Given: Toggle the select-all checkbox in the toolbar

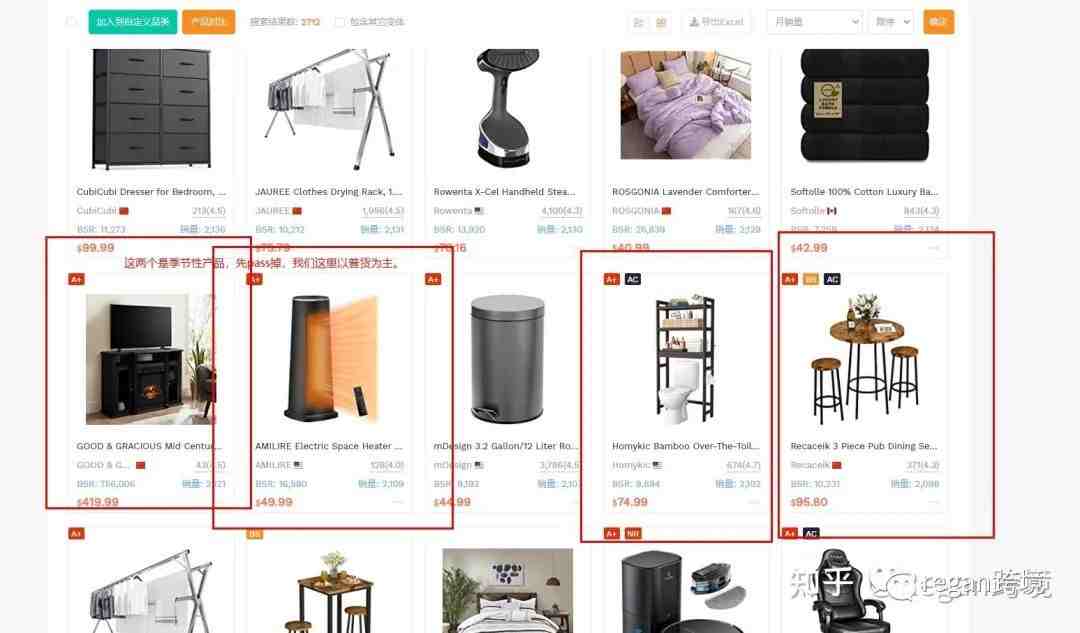Looking at the screenshot, I should [x=71, y=22].
